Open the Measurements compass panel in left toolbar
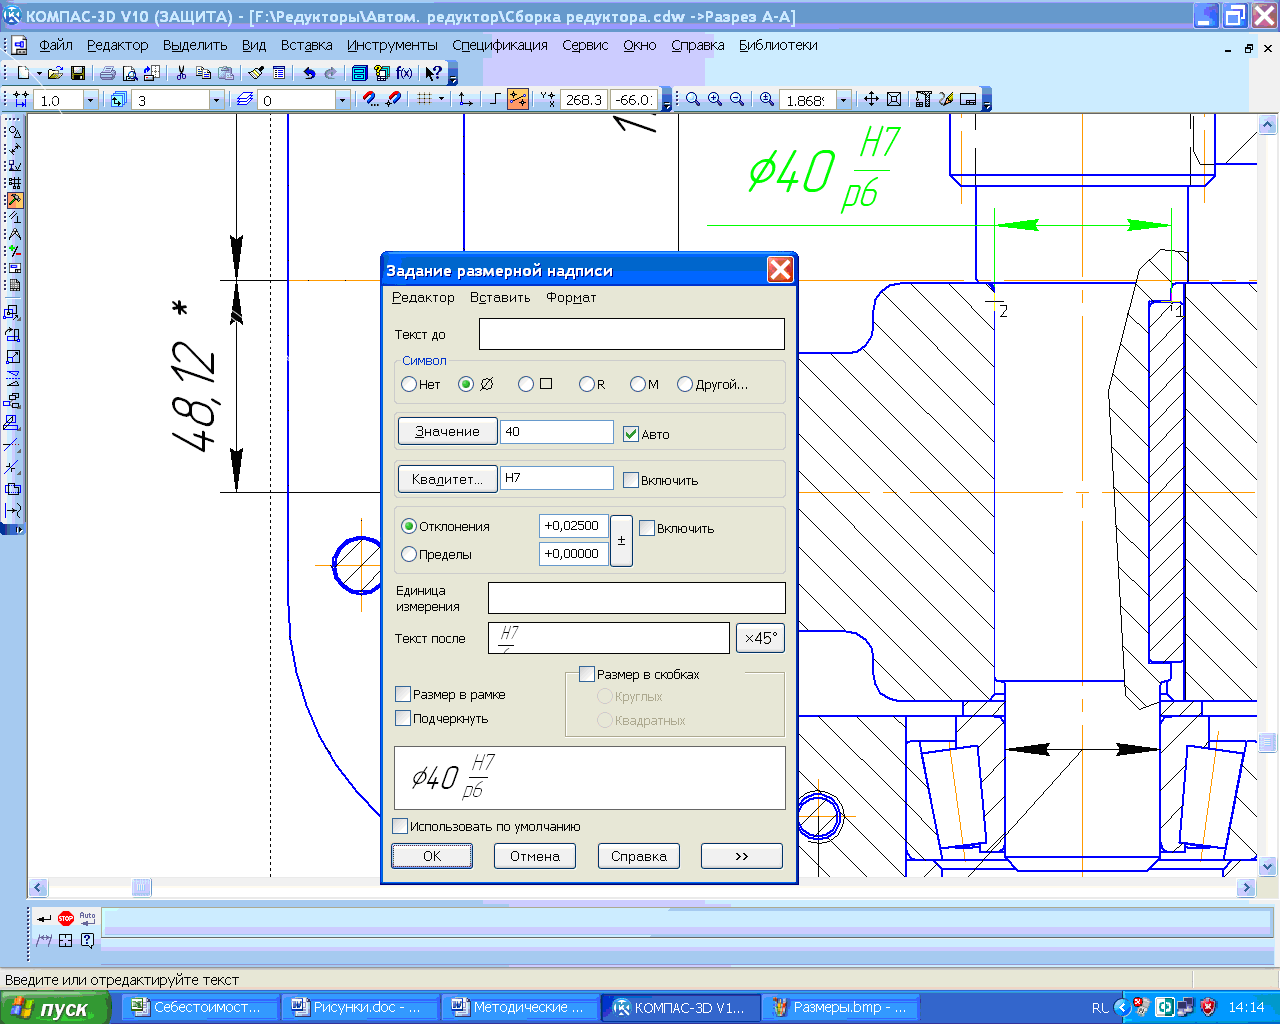This screenshot has height=1024, width=1280. (x=14, y=234)
